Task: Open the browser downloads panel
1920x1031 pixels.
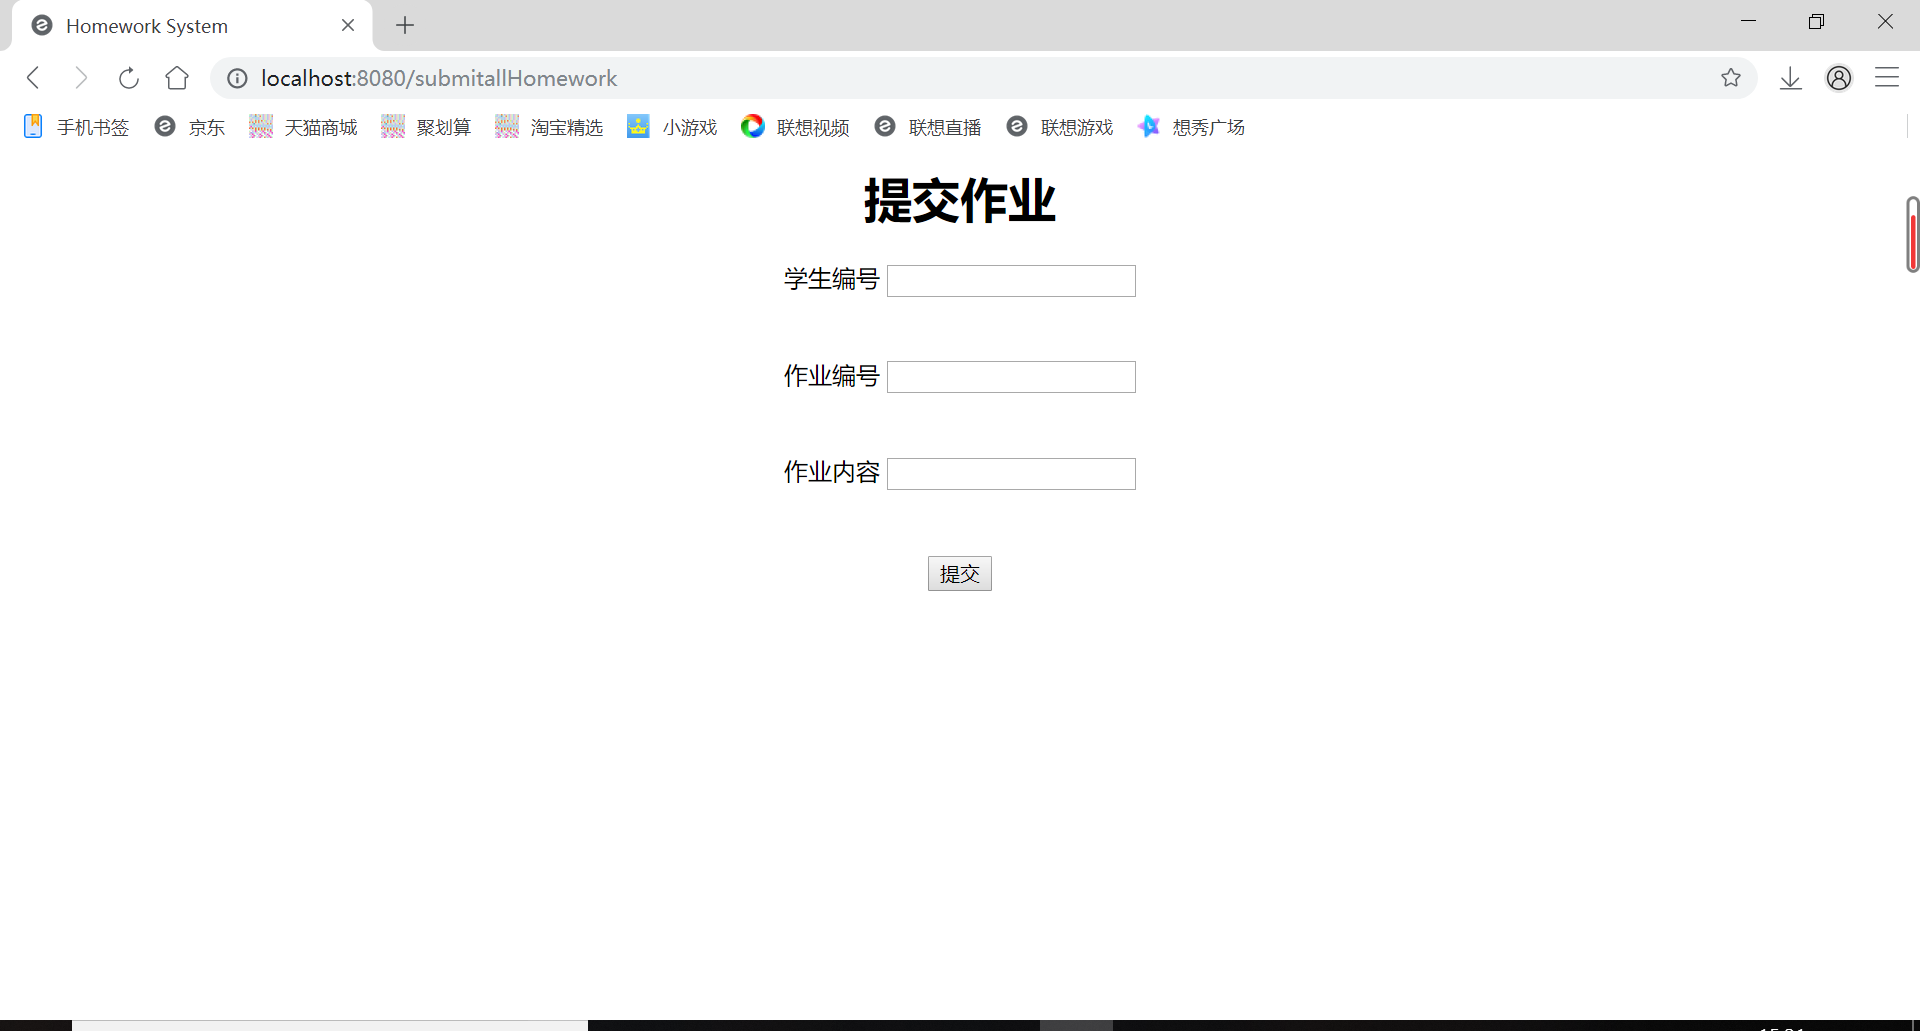Action: (x=1790, y=78)
